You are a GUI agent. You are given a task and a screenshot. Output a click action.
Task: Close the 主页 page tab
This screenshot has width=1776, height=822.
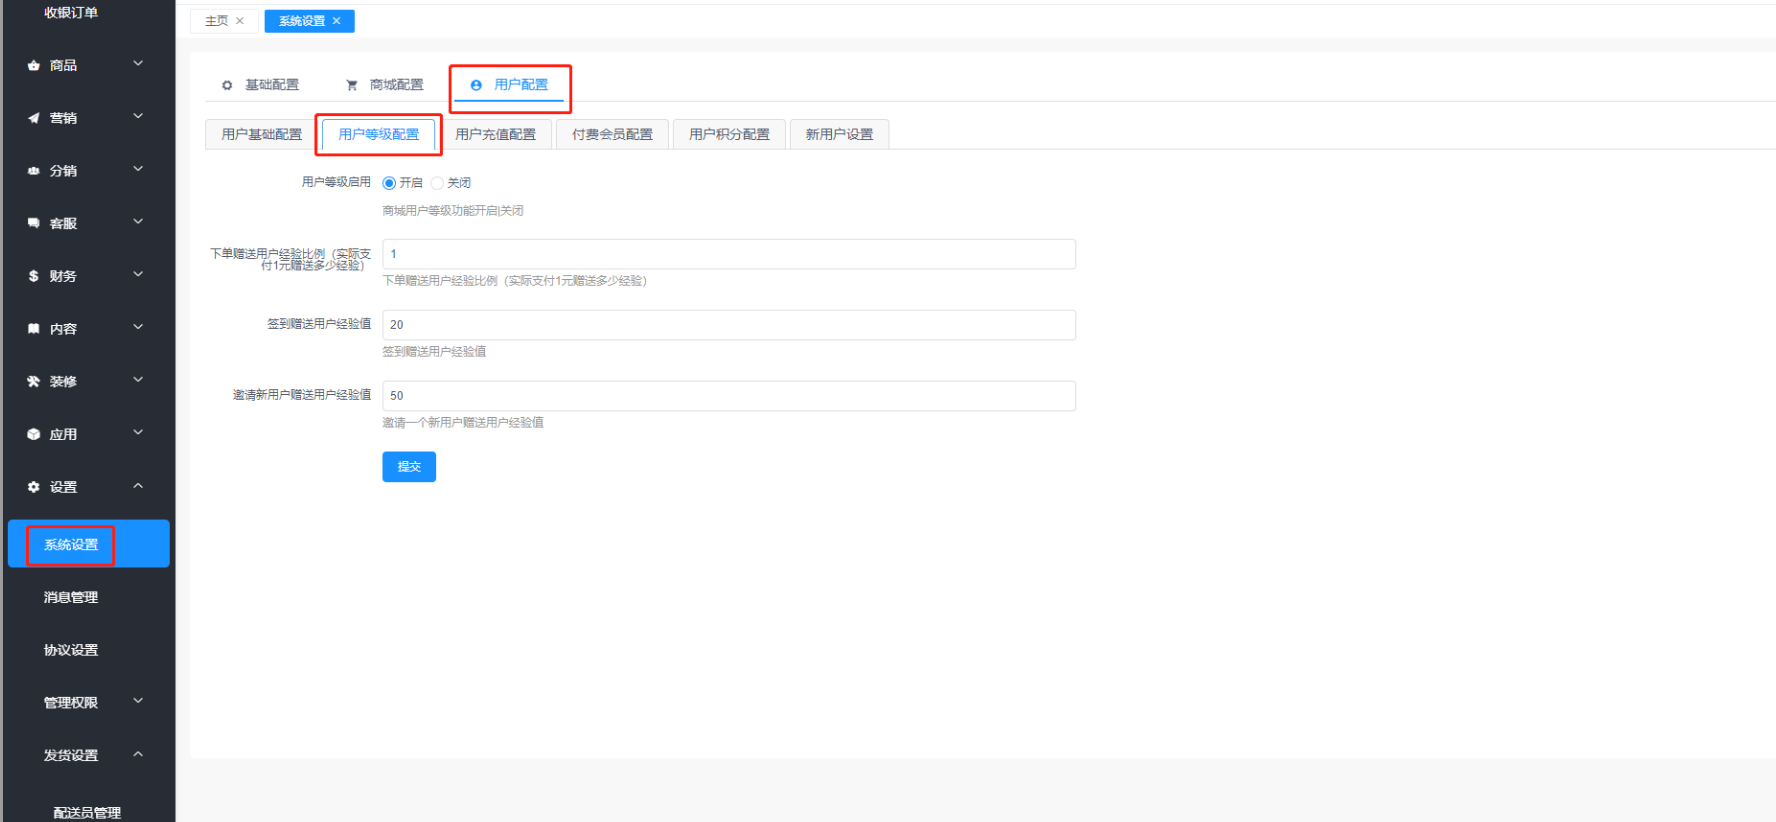[240, 21]
